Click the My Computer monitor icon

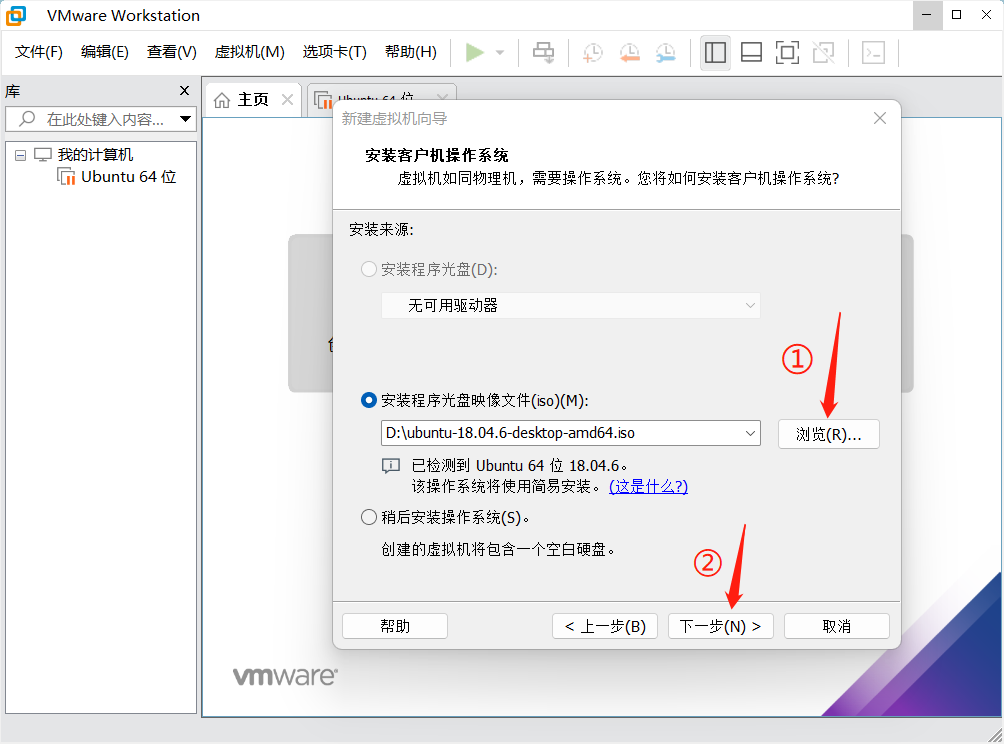43,154
